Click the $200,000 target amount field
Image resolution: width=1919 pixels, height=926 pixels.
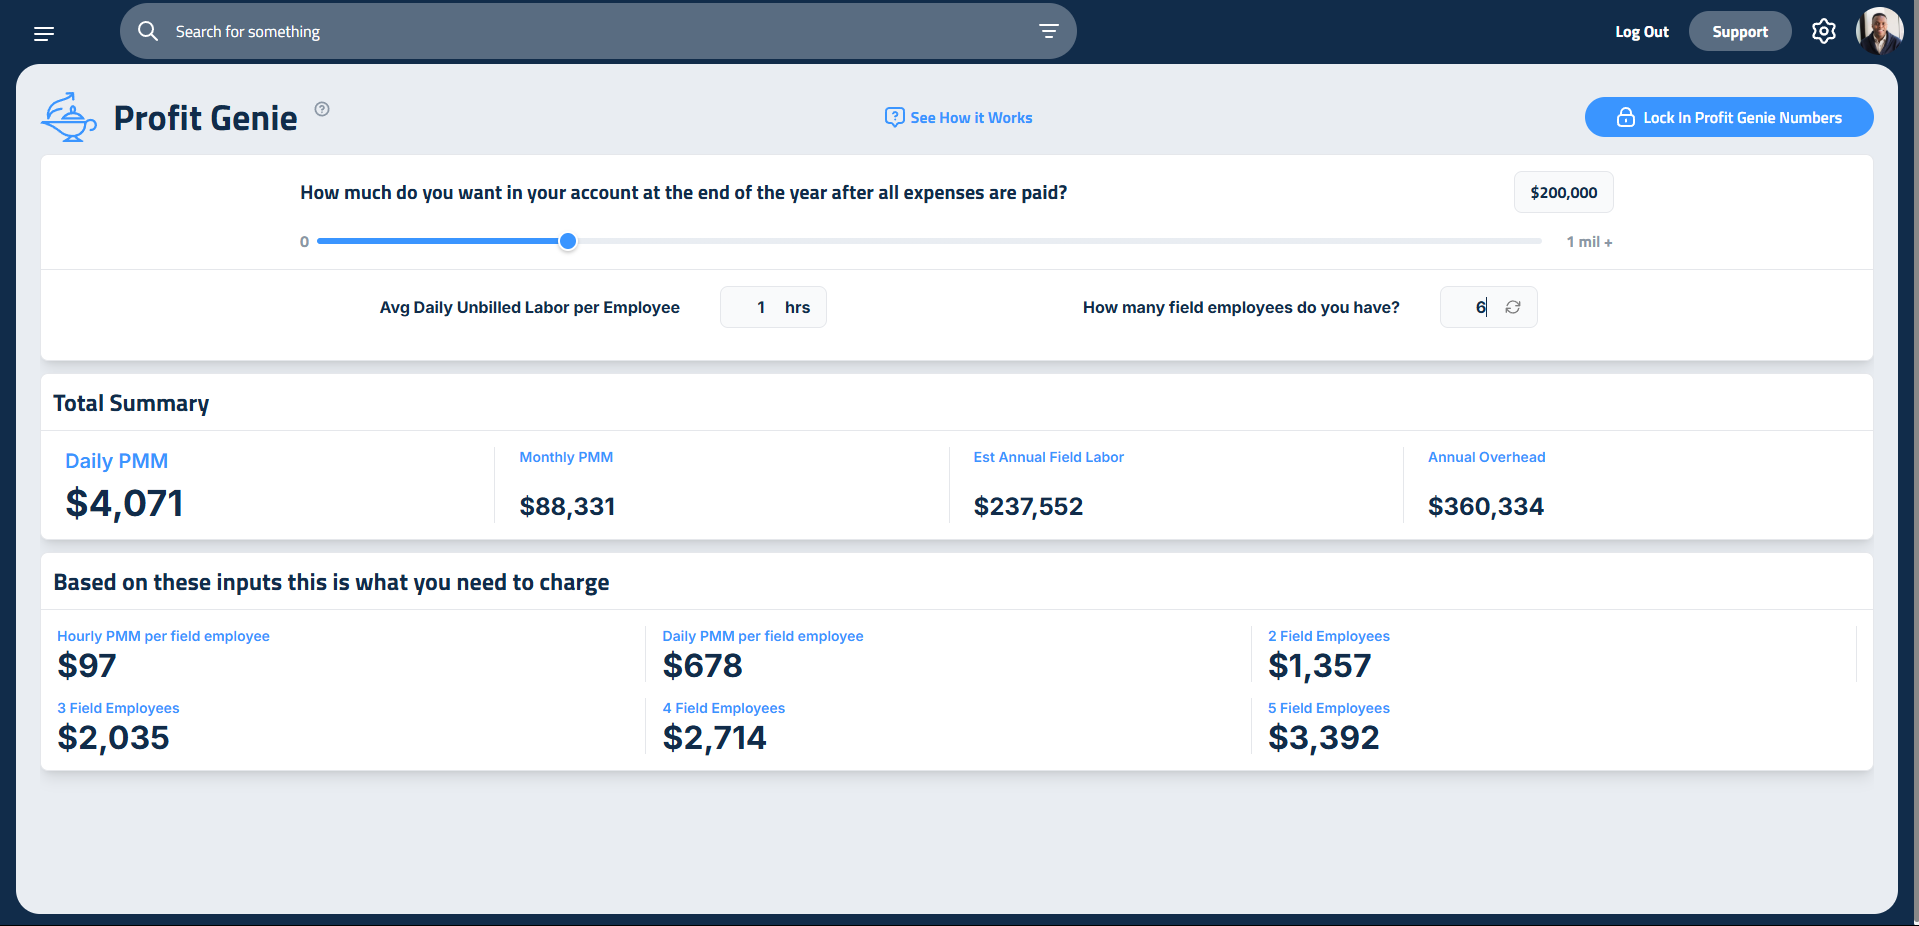[1563, 192]
